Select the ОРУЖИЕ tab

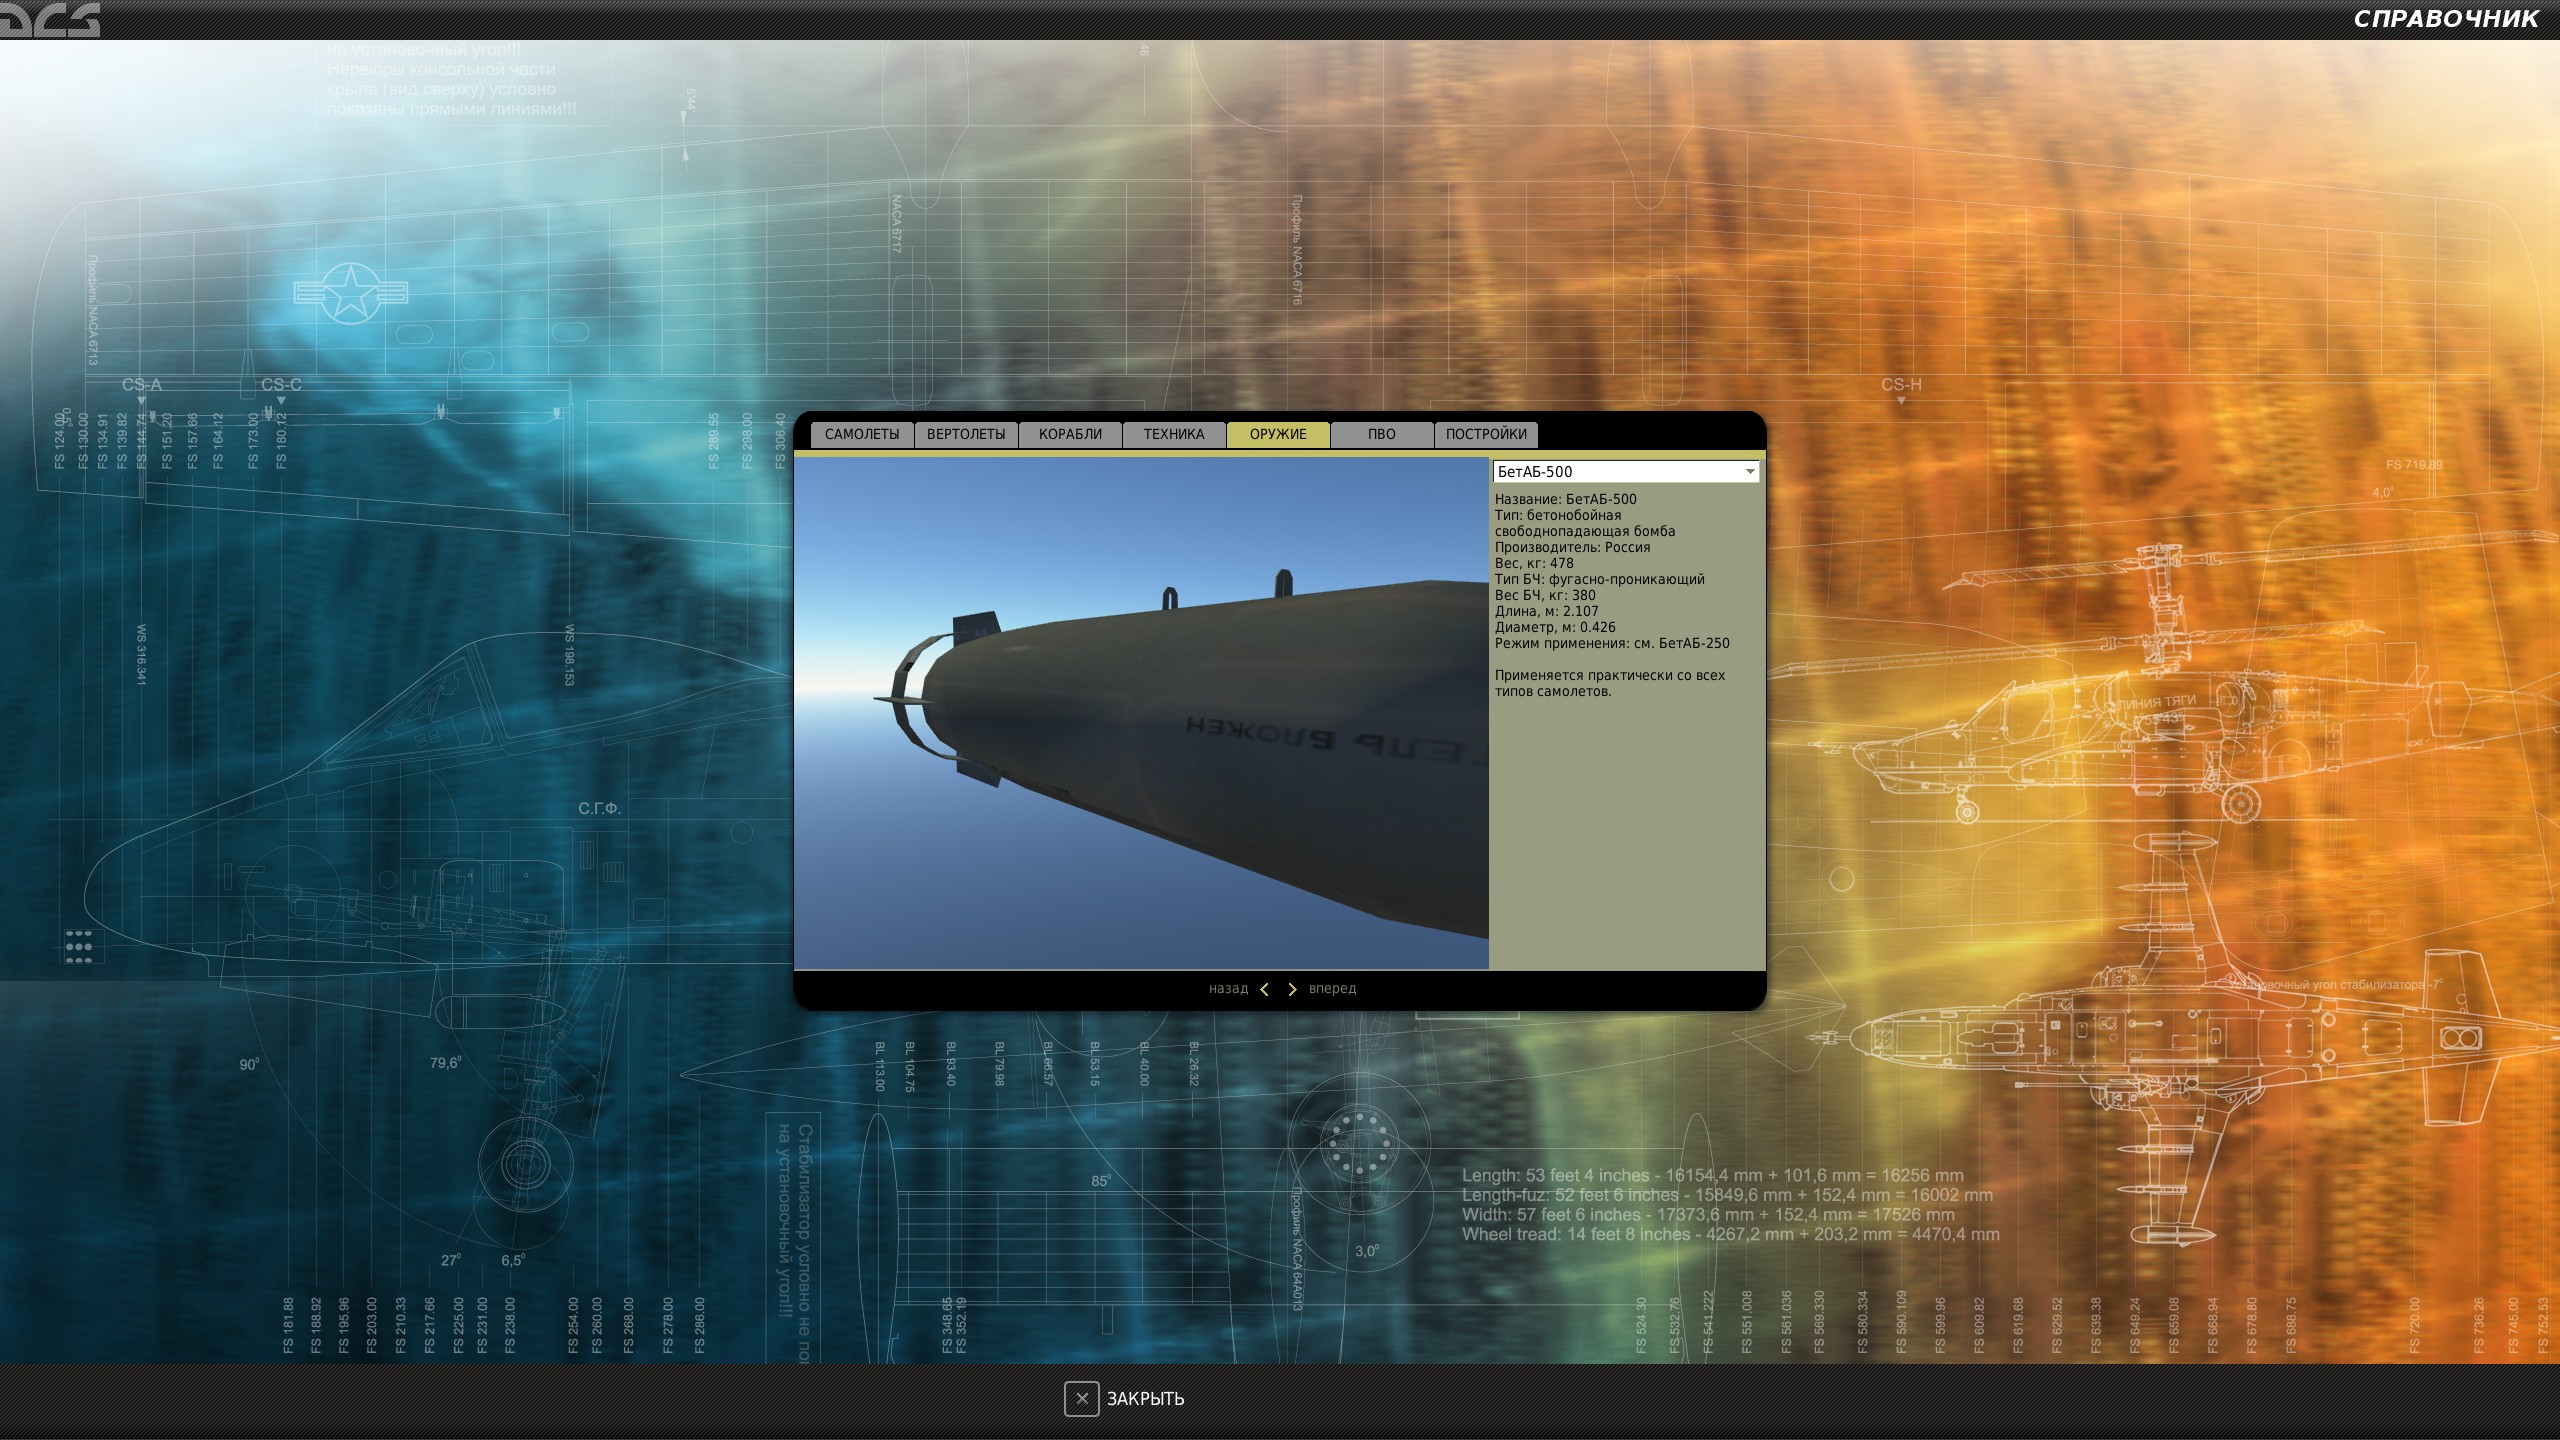[x=1278, y=434]
